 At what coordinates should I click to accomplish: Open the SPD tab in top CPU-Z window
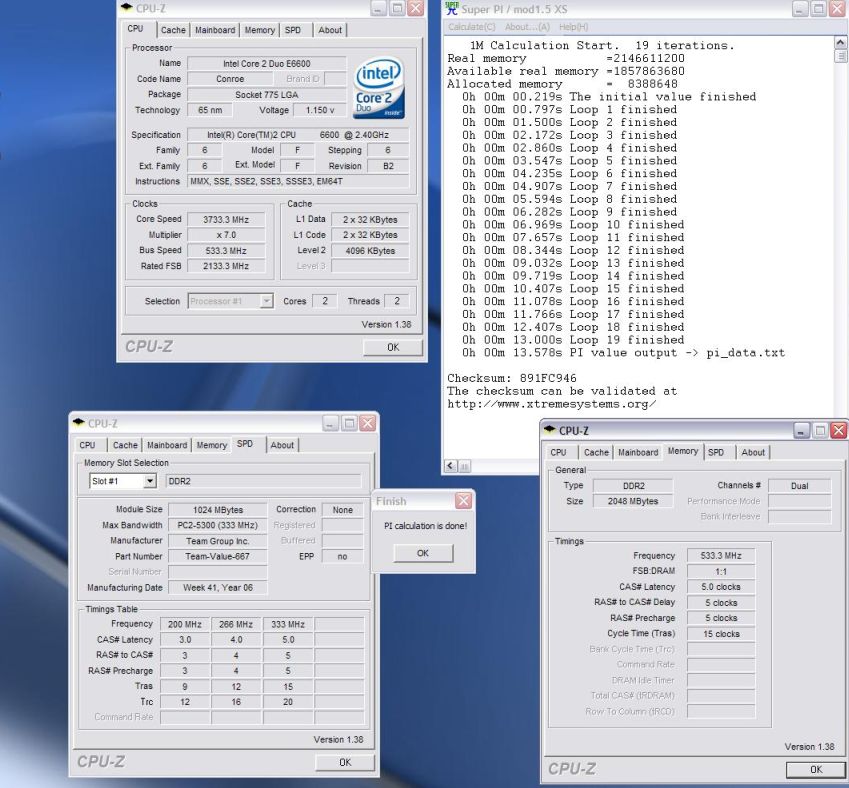pyautogui.click(x=293, y=30)
